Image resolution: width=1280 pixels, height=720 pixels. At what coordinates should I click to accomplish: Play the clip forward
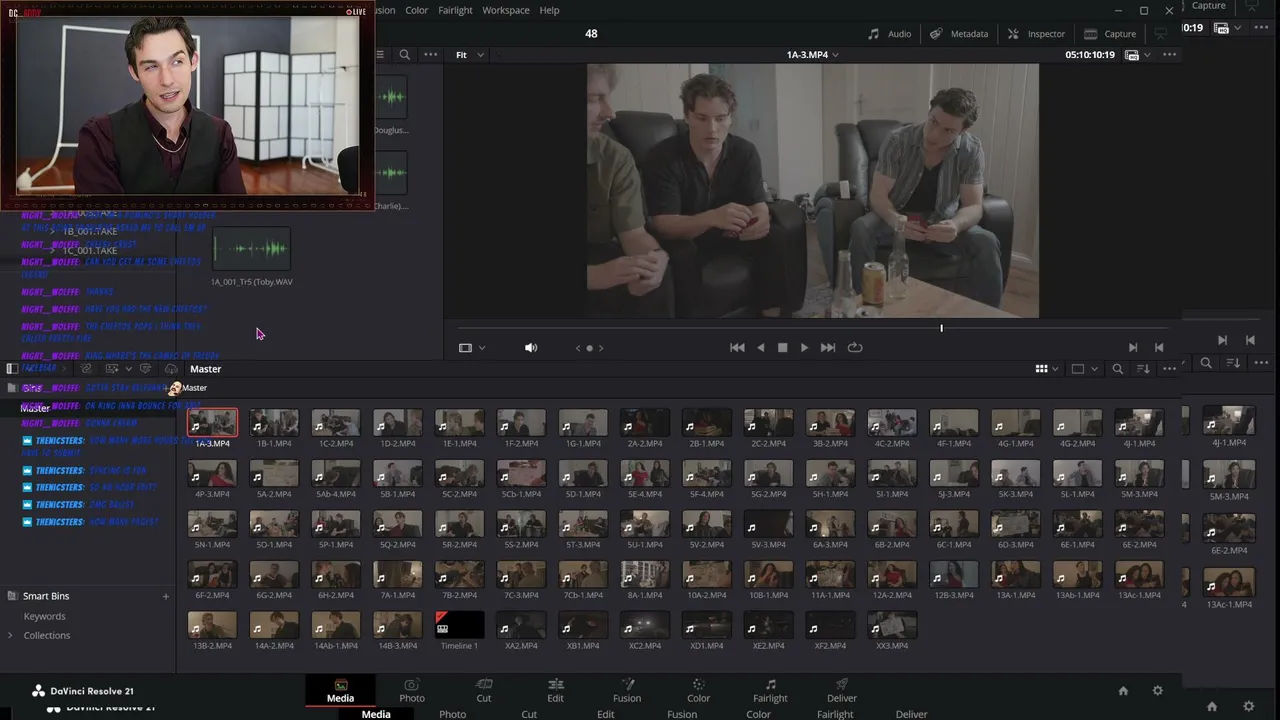(804, 347)
